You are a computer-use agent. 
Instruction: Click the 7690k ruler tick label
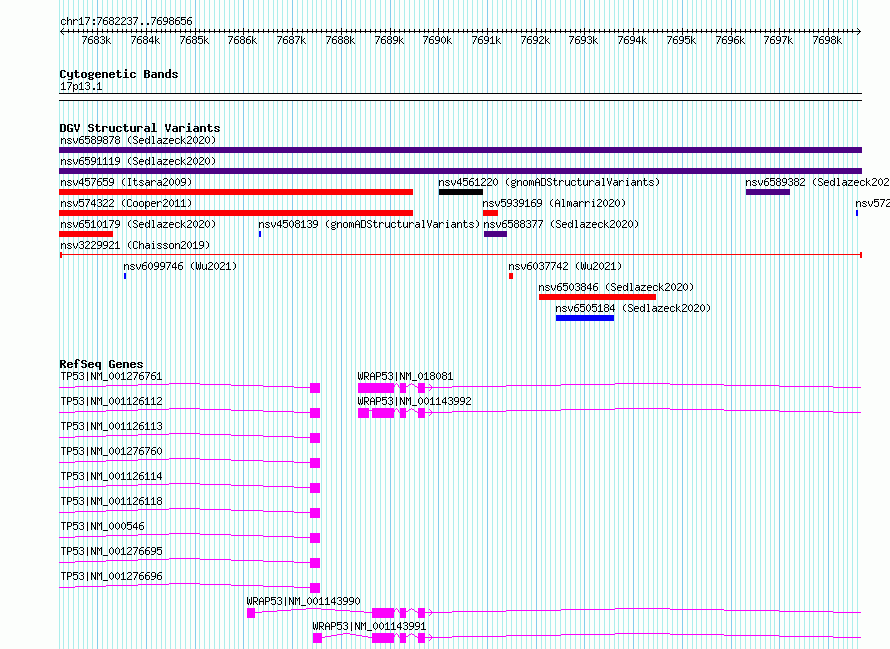point(437,40)
